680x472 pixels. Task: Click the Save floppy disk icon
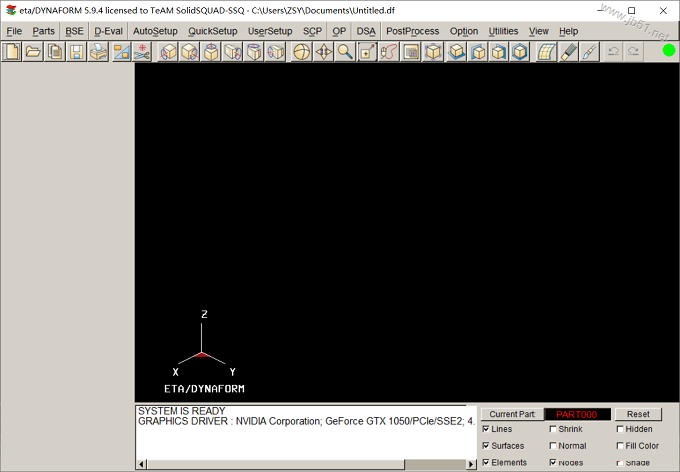coord(76,52)
